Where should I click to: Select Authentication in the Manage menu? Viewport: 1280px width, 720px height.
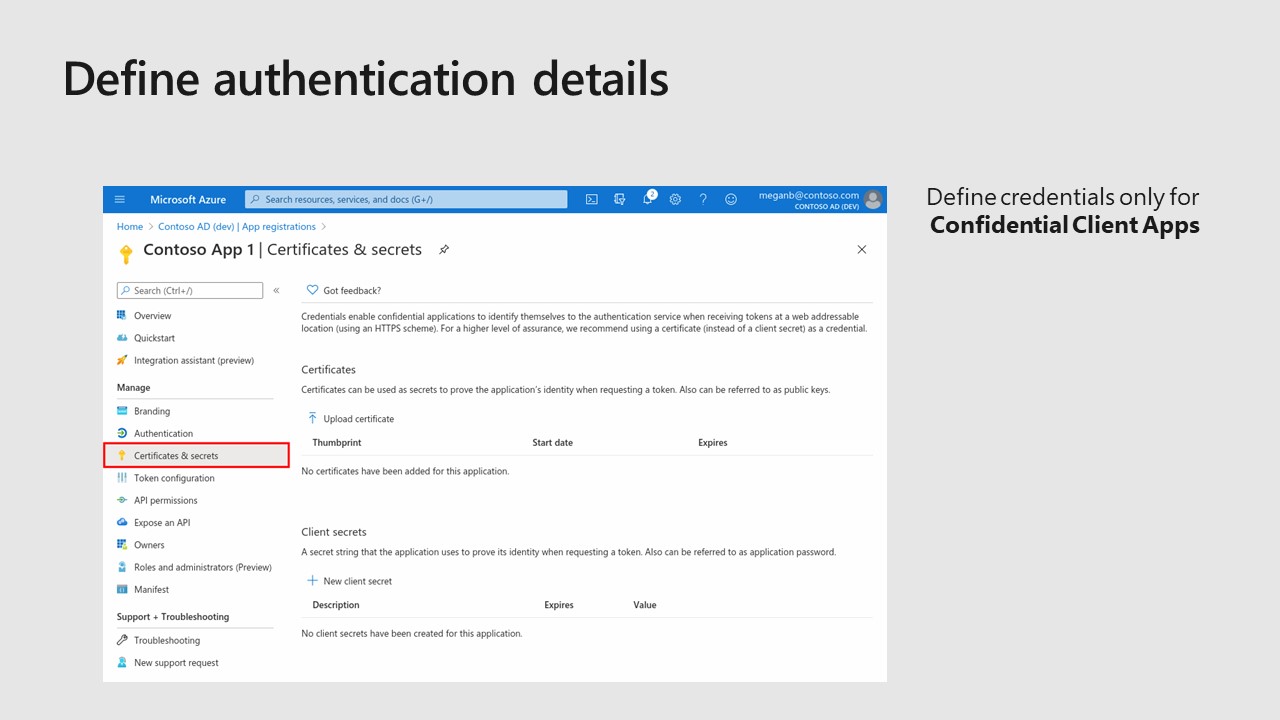[x=163, y=433]
